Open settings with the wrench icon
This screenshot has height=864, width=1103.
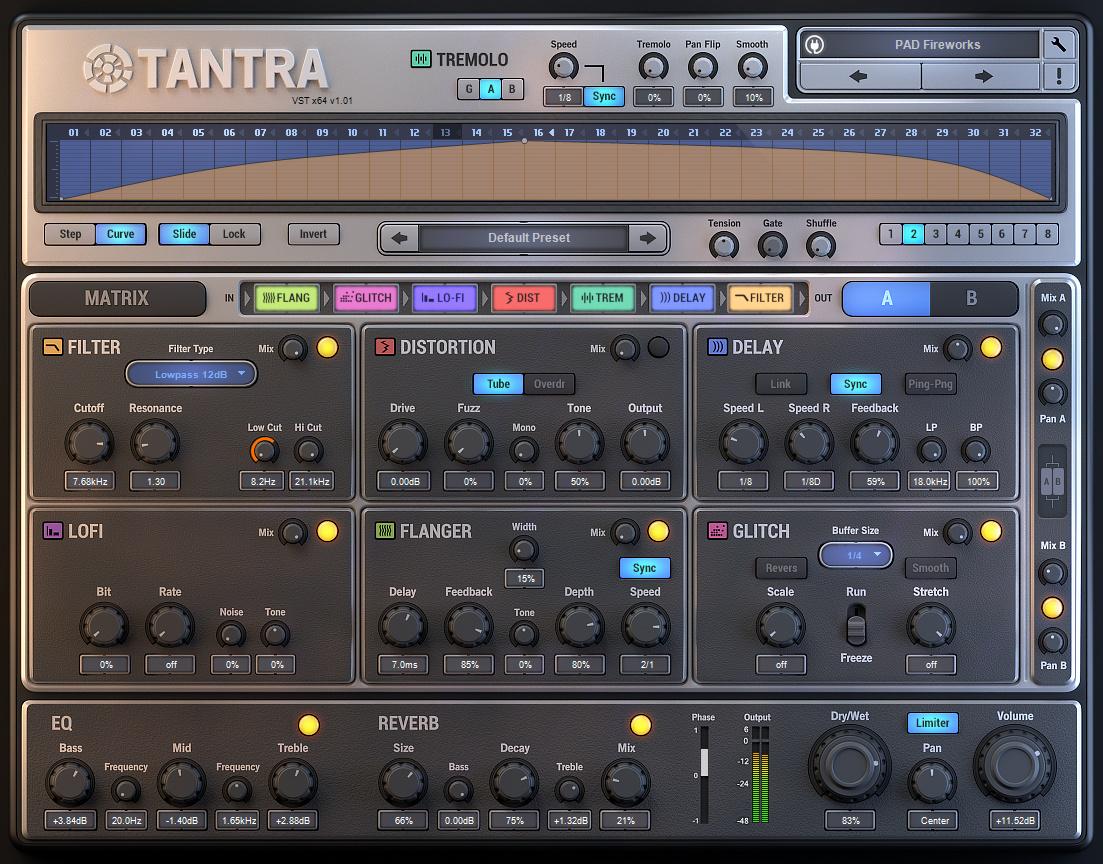click(1058, 44)
